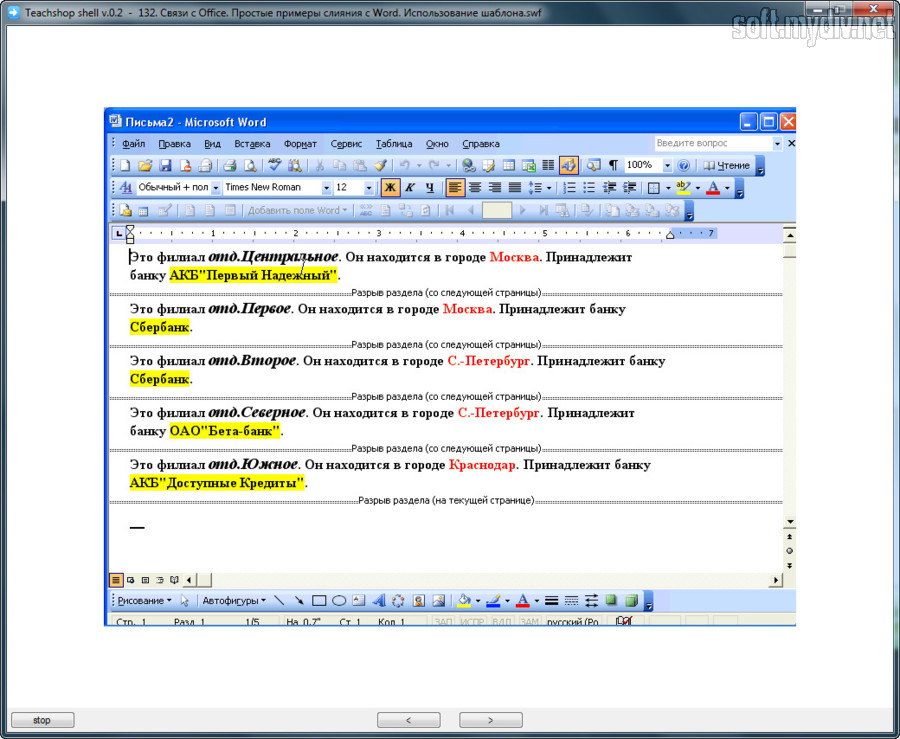Toggle the Drawing toolbar button
900x739 pixels.
tap(568, 166)
